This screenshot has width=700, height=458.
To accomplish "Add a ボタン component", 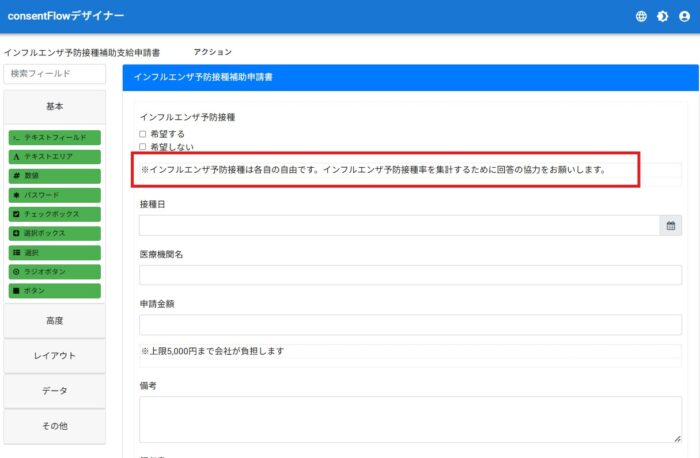I will coord(54,291).
